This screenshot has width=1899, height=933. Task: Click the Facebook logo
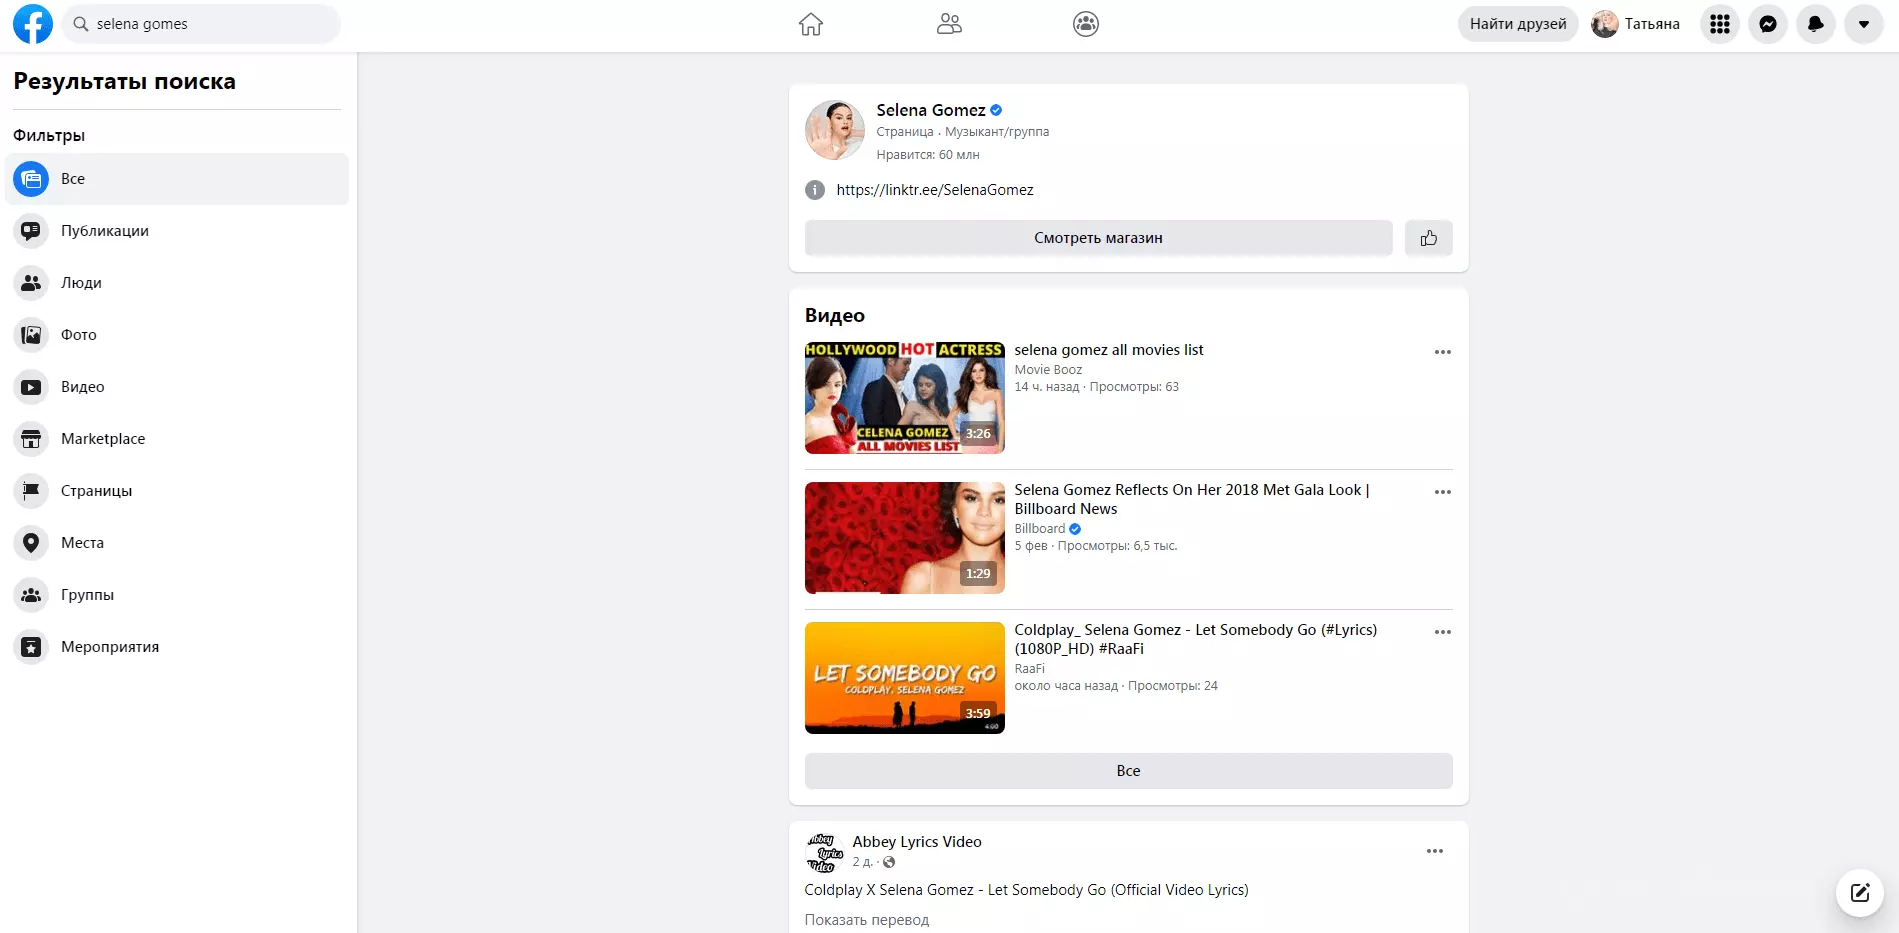33,24
